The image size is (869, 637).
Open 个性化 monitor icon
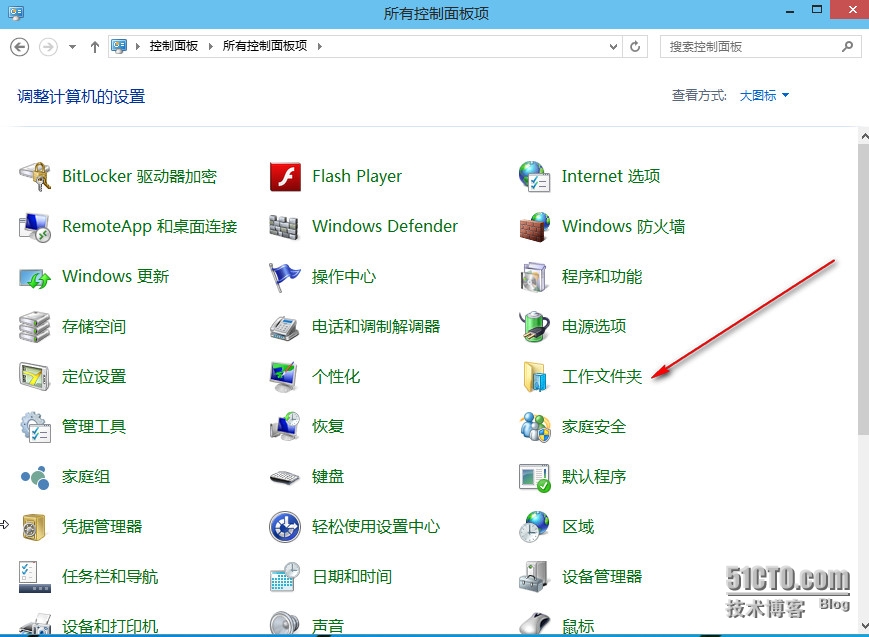[x=284, y=376]
